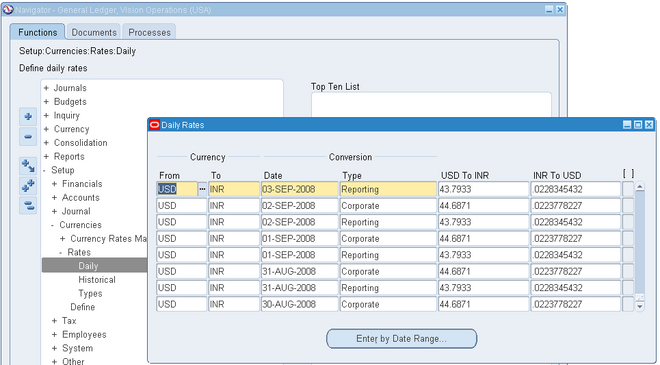This screenshot has width=660, height=365.
Task: Check the box on the first rate row
Action: (x=628, y=189)
